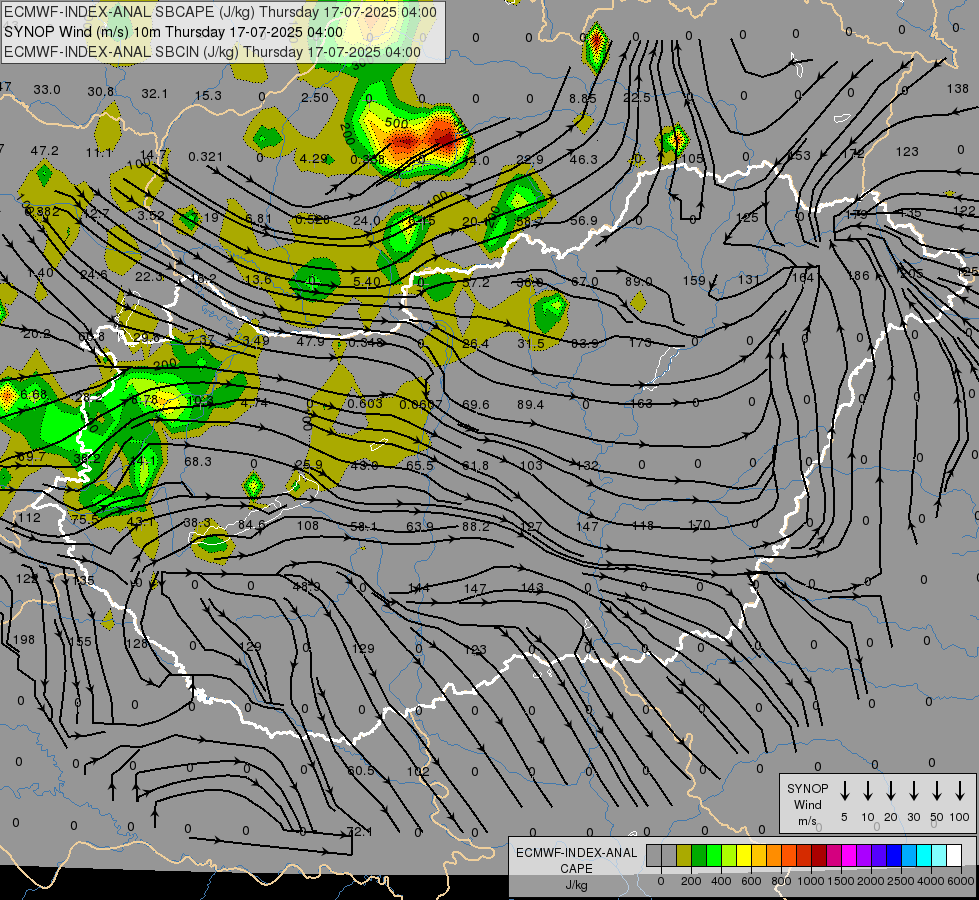Select the pure yellow CAPE legend swatch
979x900 pixels.
click(x=744, y=856)
